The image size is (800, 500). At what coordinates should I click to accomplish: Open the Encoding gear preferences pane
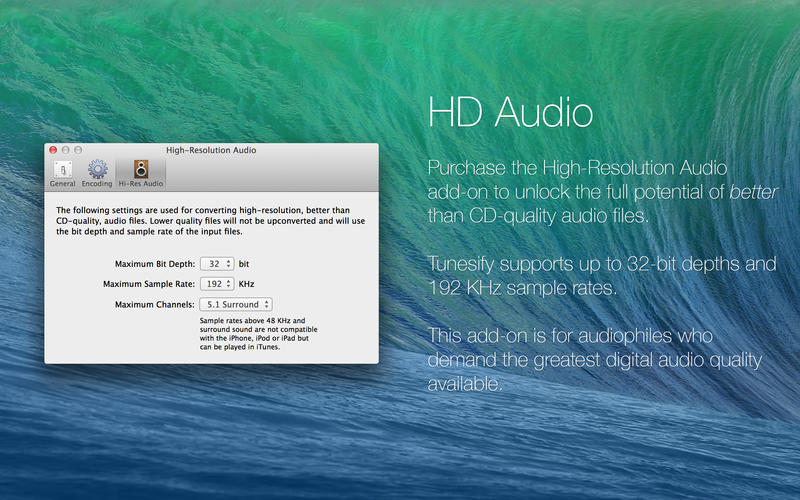click(x=97, y=173)
